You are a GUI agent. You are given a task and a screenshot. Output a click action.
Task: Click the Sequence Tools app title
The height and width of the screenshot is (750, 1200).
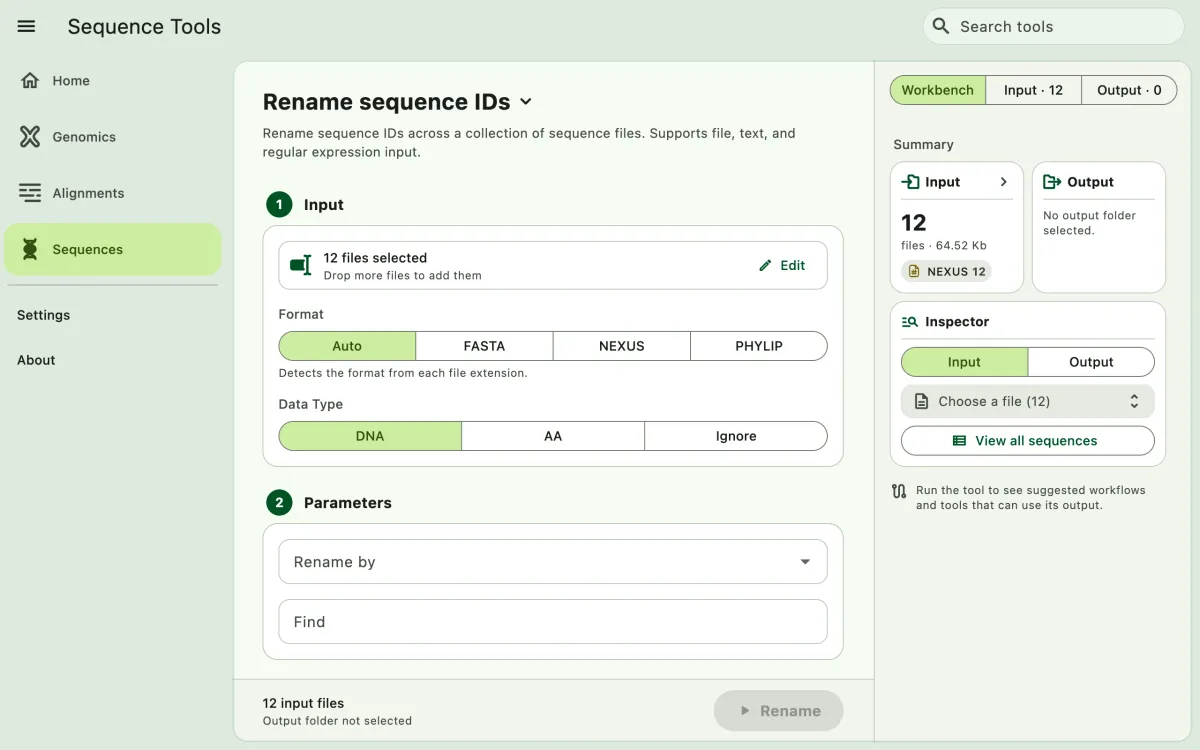click(x=144, y=27)
